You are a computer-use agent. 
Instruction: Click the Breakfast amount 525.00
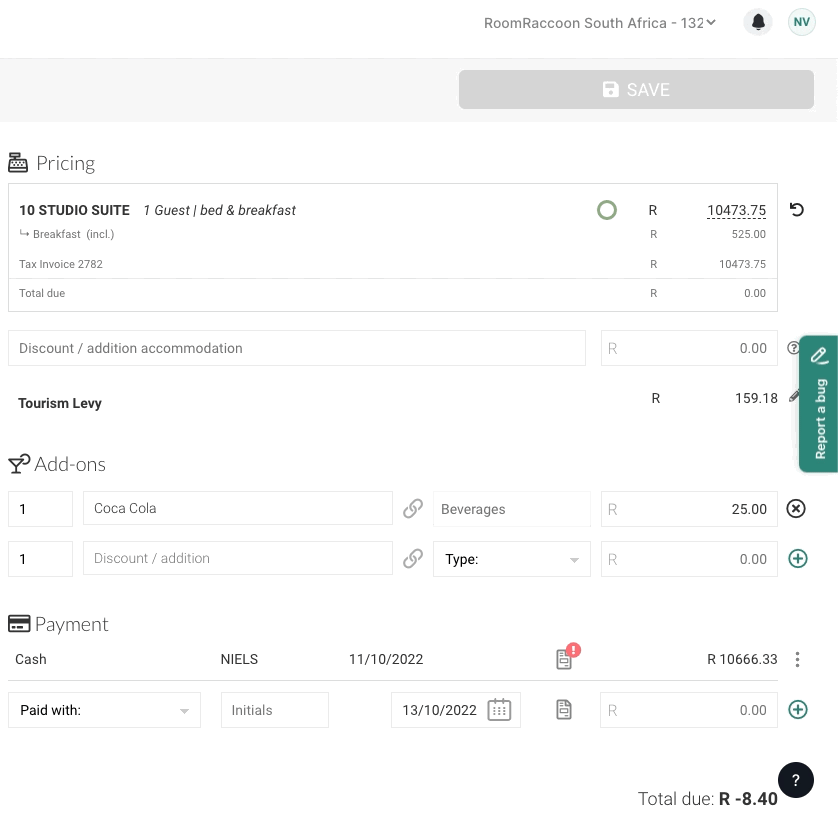point(748,234)
